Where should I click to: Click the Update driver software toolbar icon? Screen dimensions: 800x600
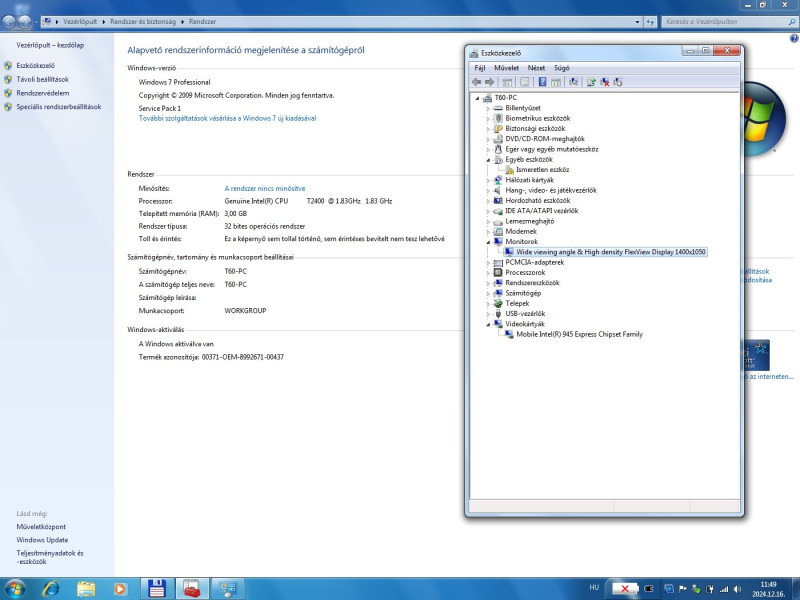[591, 82]
